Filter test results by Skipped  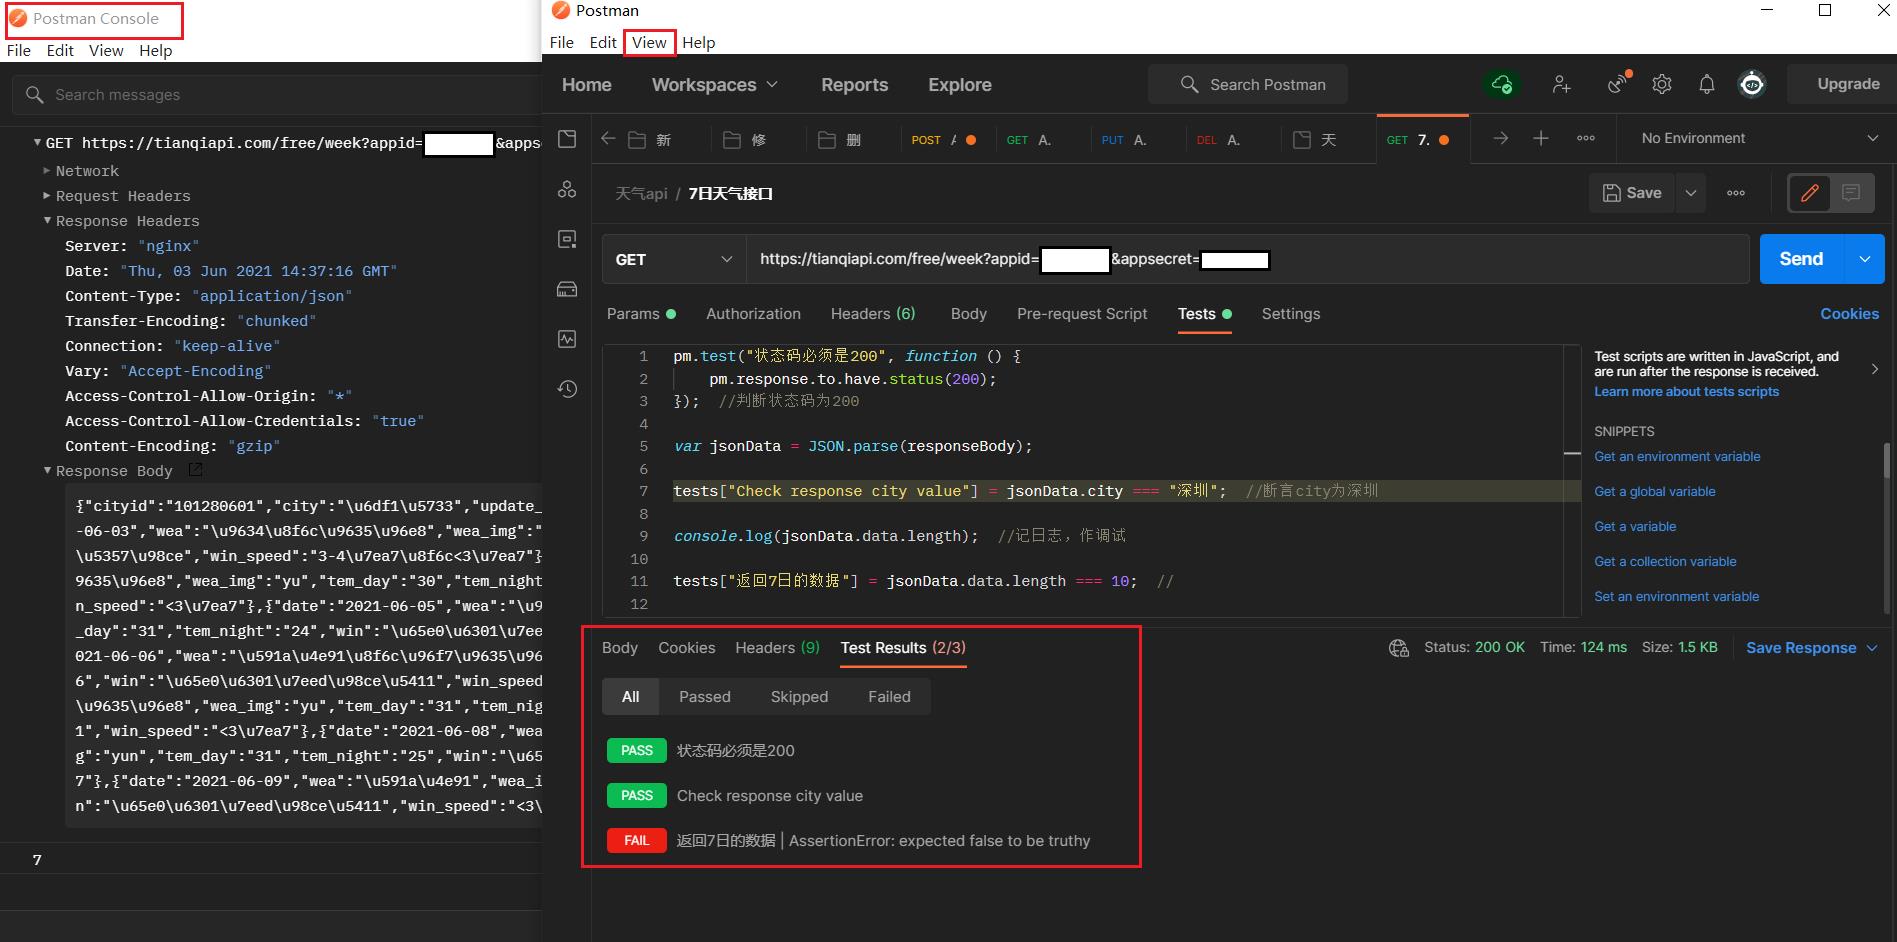click(x=799, y=697)
